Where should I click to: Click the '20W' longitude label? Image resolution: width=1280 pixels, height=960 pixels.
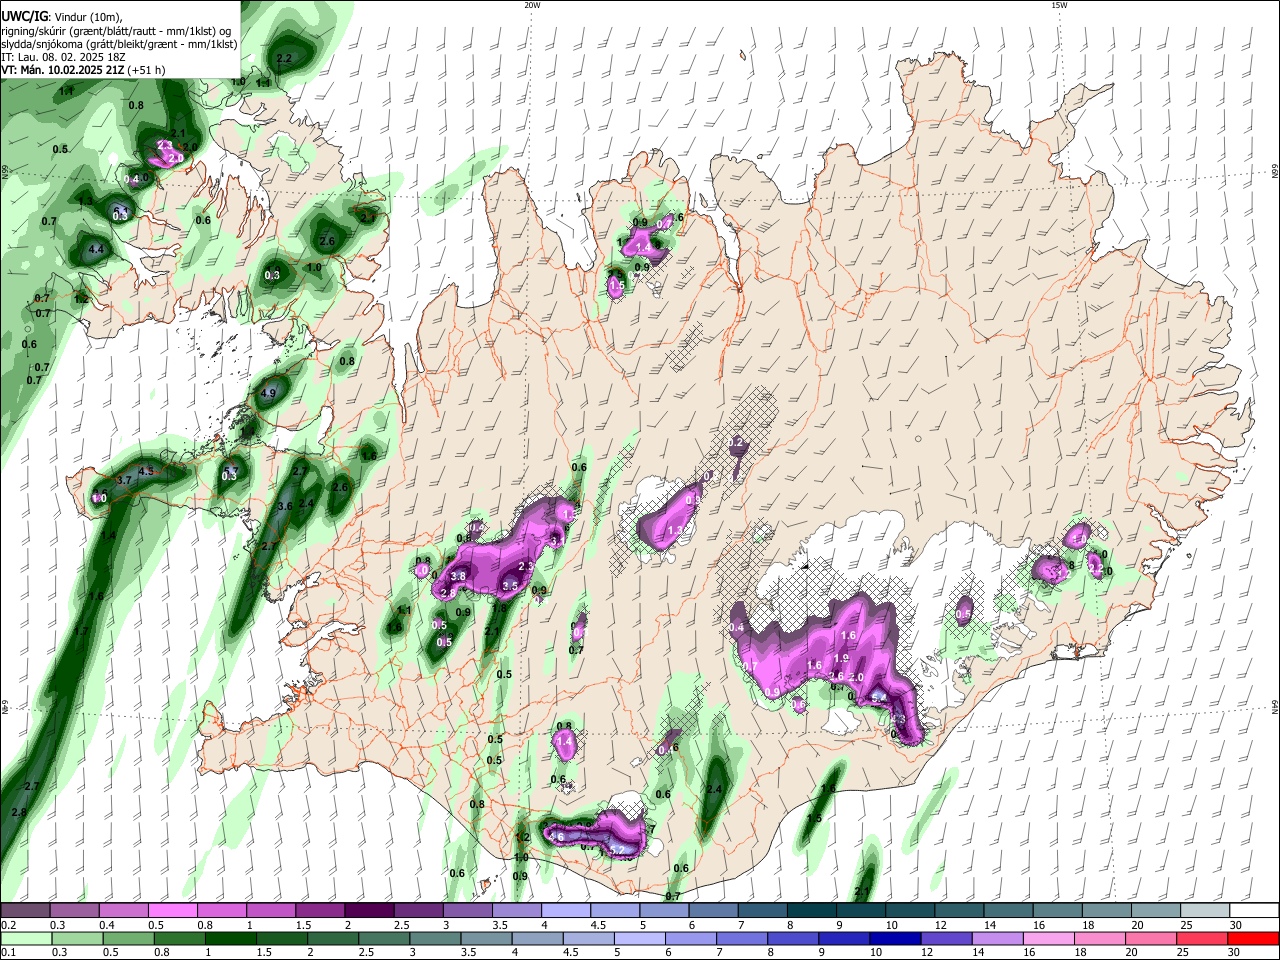[532, 5]
